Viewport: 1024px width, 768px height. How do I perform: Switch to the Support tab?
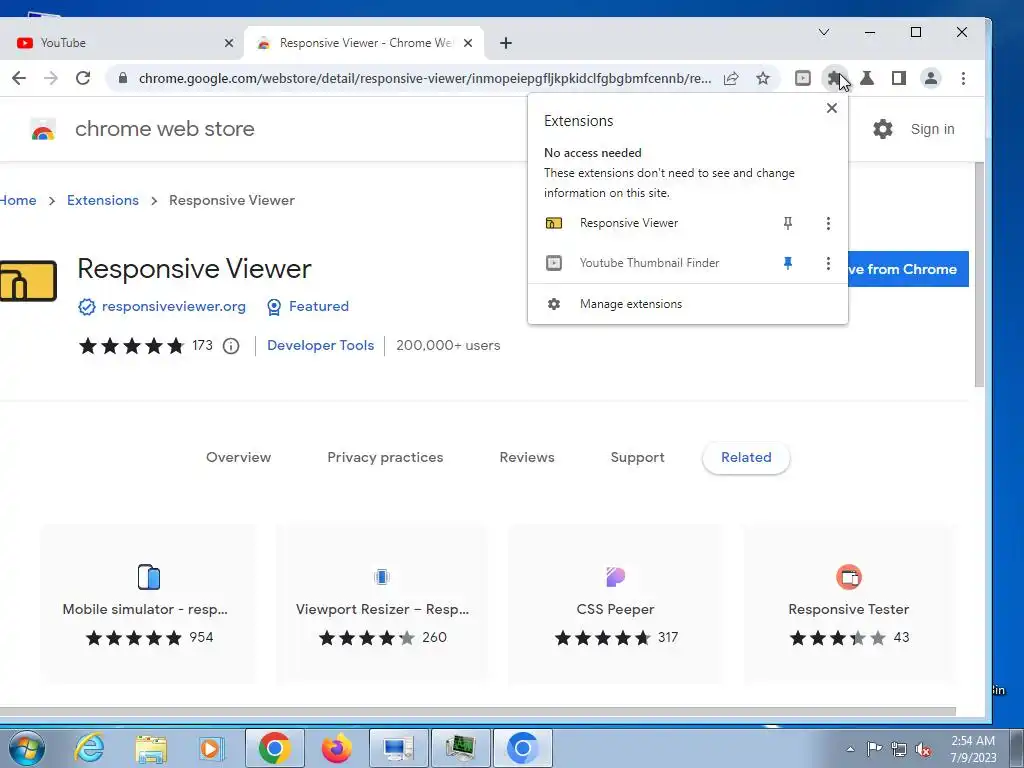click(x=637, y=458)
